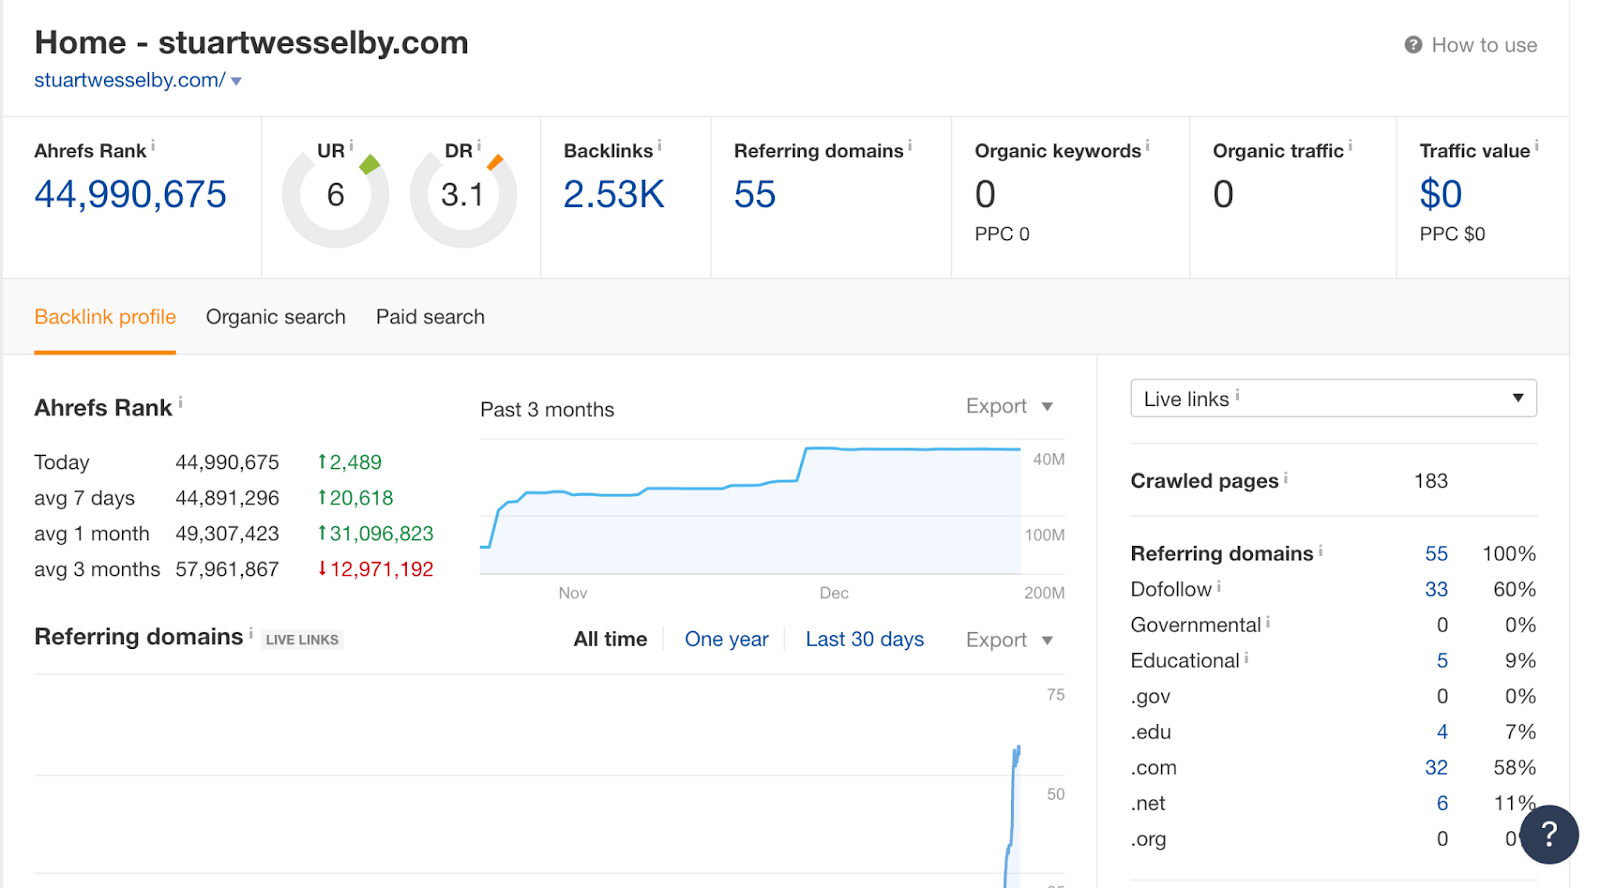
Task: Click the How to use link
Action: click(x=1484, y=45)
